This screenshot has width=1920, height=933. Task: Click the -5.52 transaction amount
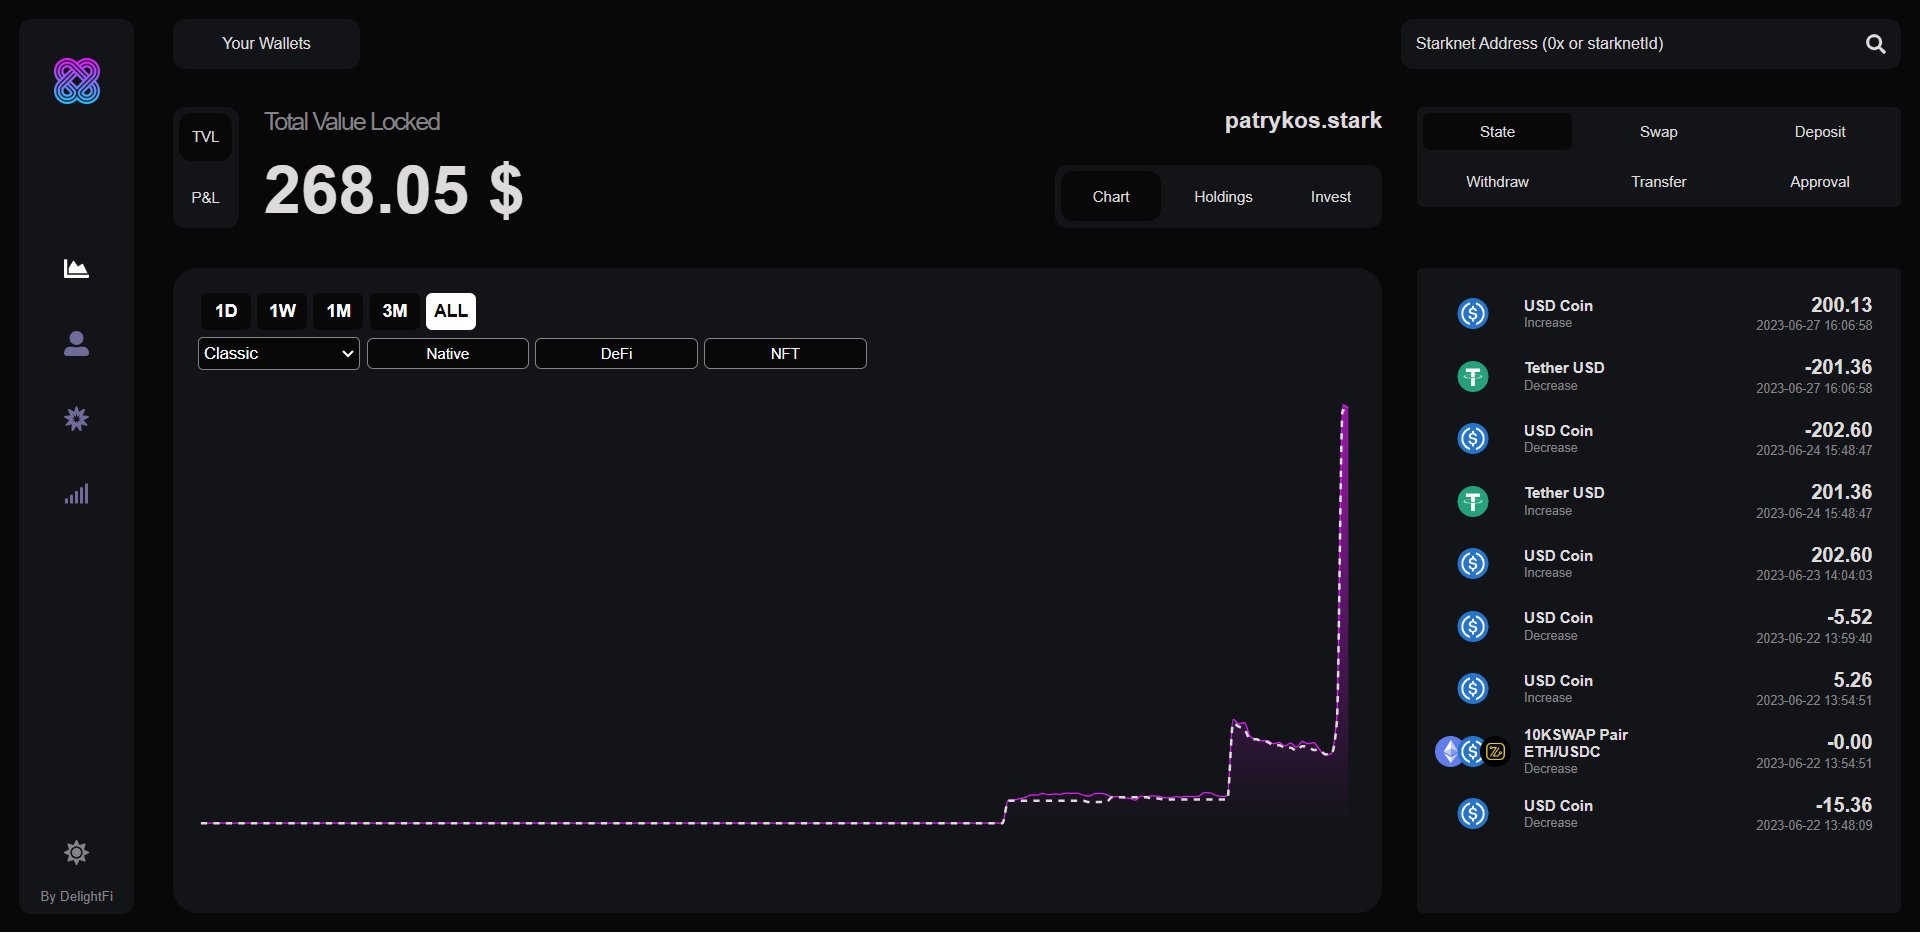click(1849, 617)
